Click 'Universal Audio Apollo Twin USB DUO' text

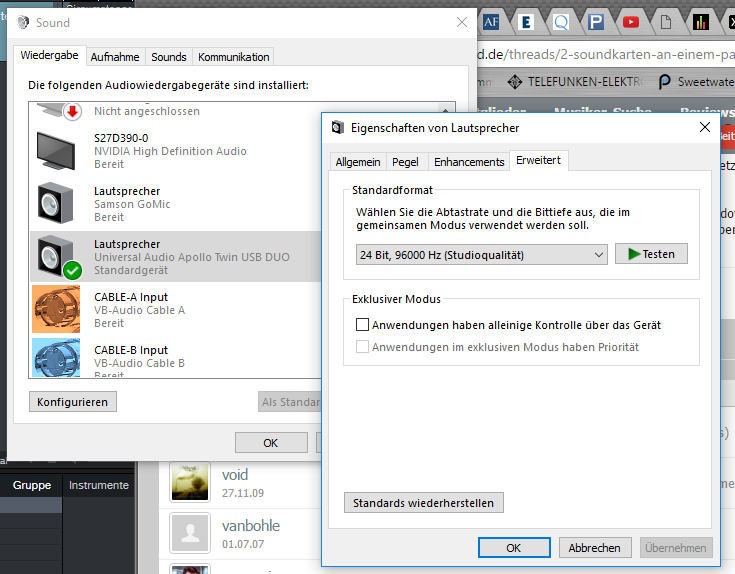(192, 257)
